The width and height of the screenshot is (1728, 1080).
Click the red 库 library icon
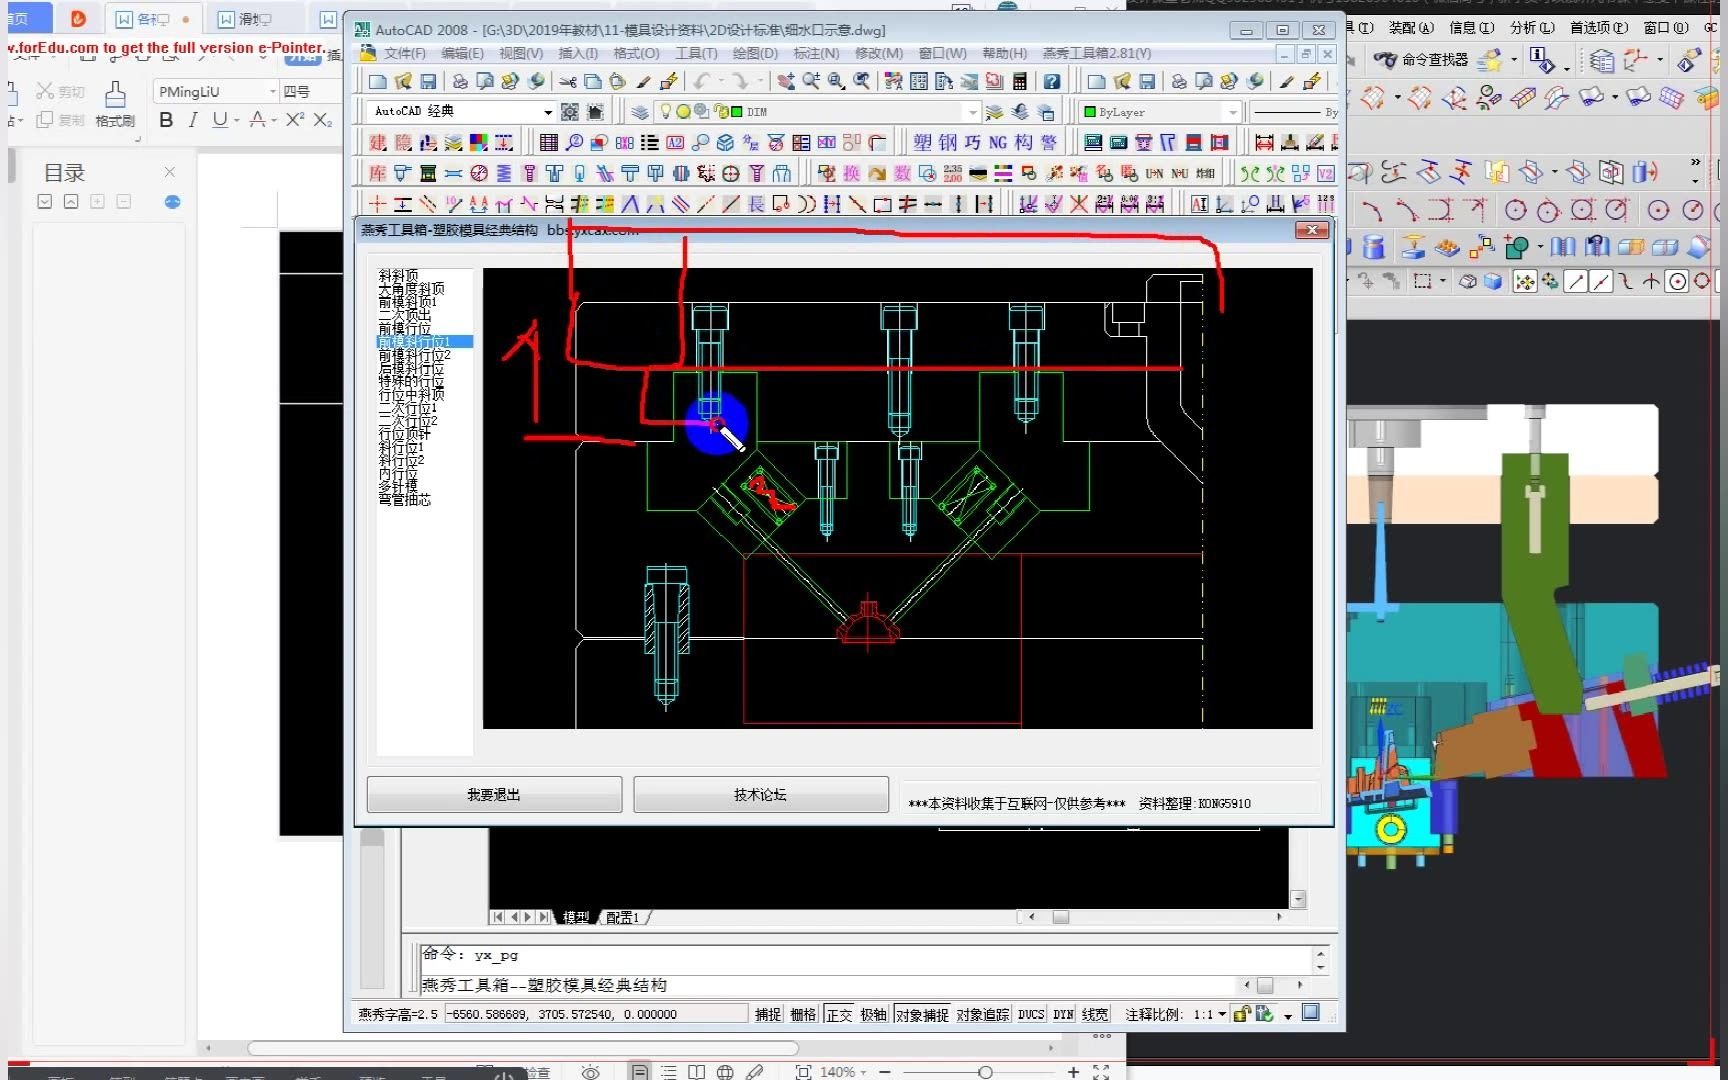click(x=377, y=173)
